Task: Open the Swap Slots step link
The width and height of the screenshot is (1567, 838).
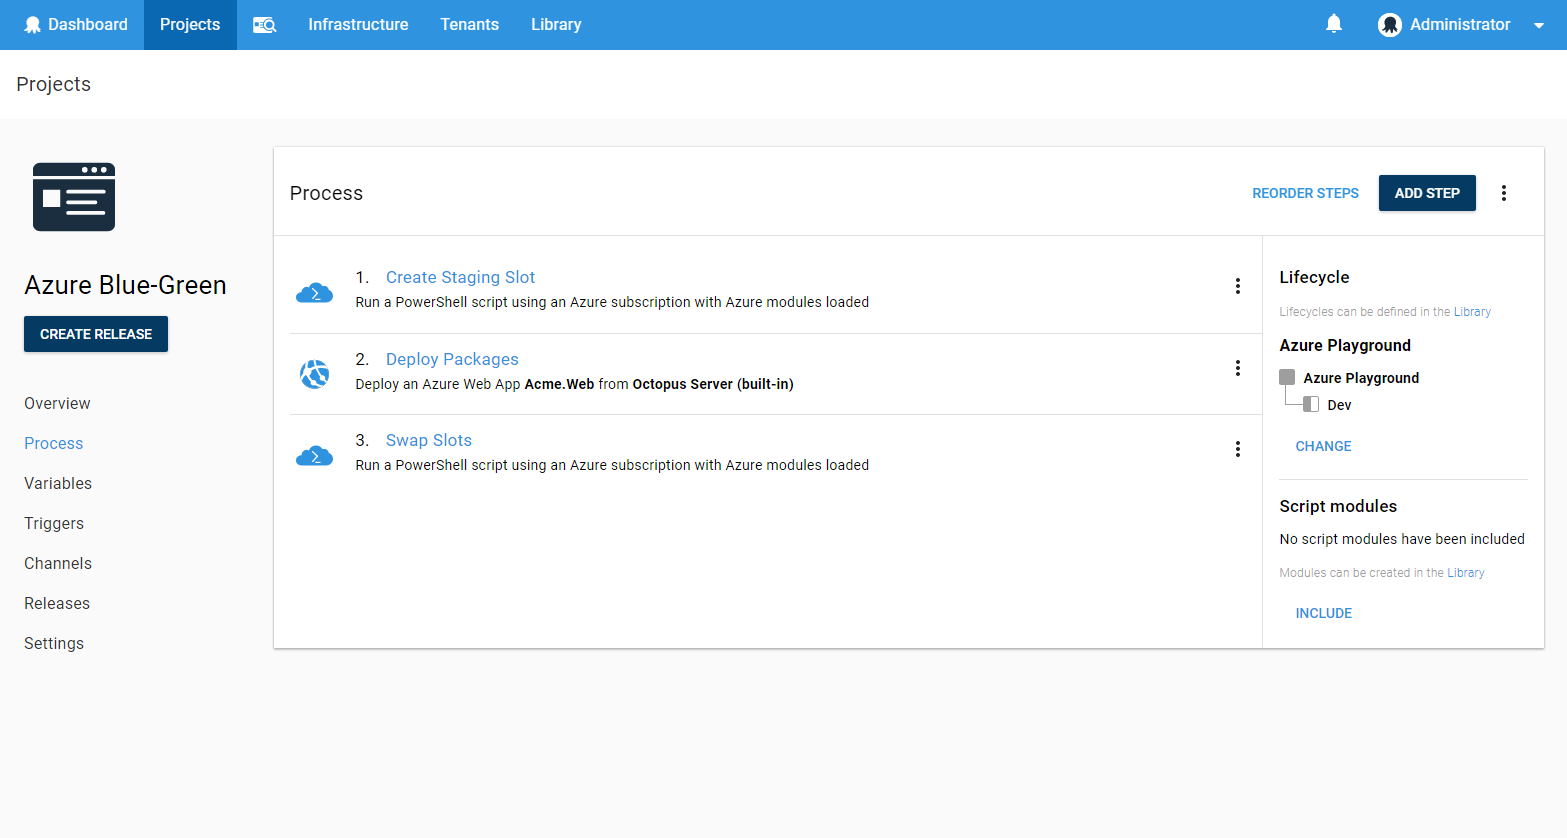Action: pyautogui.click(x=428, y=440)
